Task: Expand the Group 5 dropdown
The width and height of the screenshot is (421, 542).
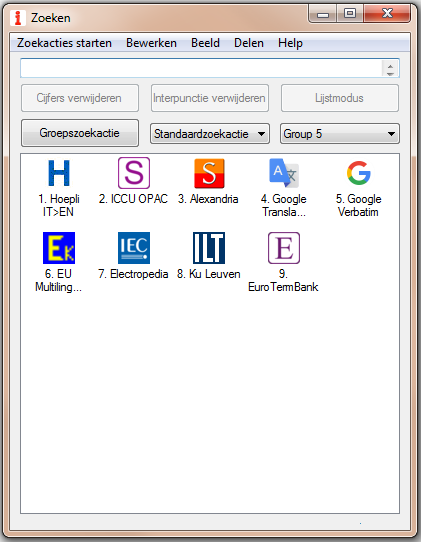Action: (340, 134)
